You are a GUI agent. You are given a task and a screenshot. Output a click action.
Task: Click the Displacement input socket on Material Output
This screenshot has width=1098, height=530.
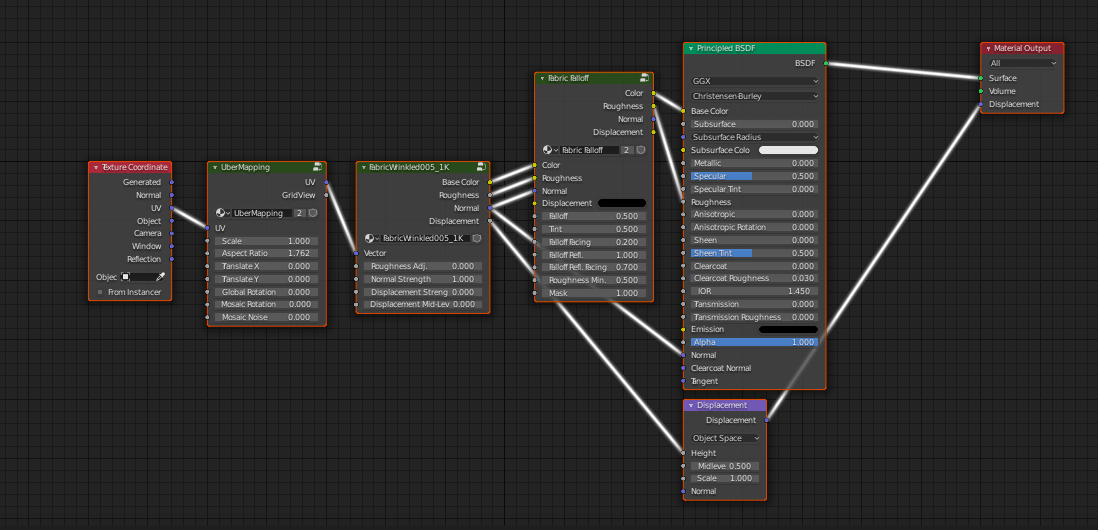click(981, 104)
